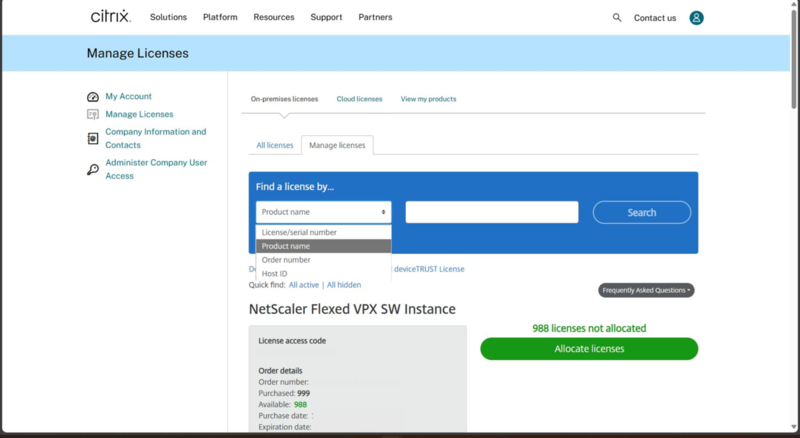Click the 'Available: 988' value

301,404
